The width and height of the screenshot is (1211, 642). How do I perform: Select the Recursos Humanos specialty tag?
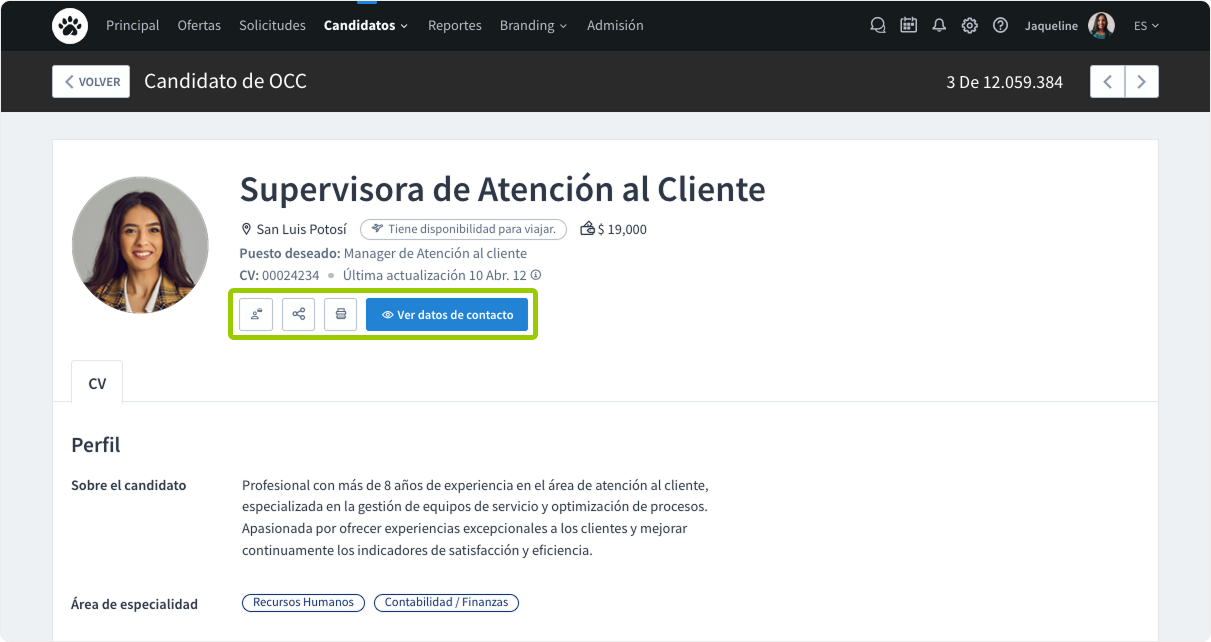coord(303,602)
